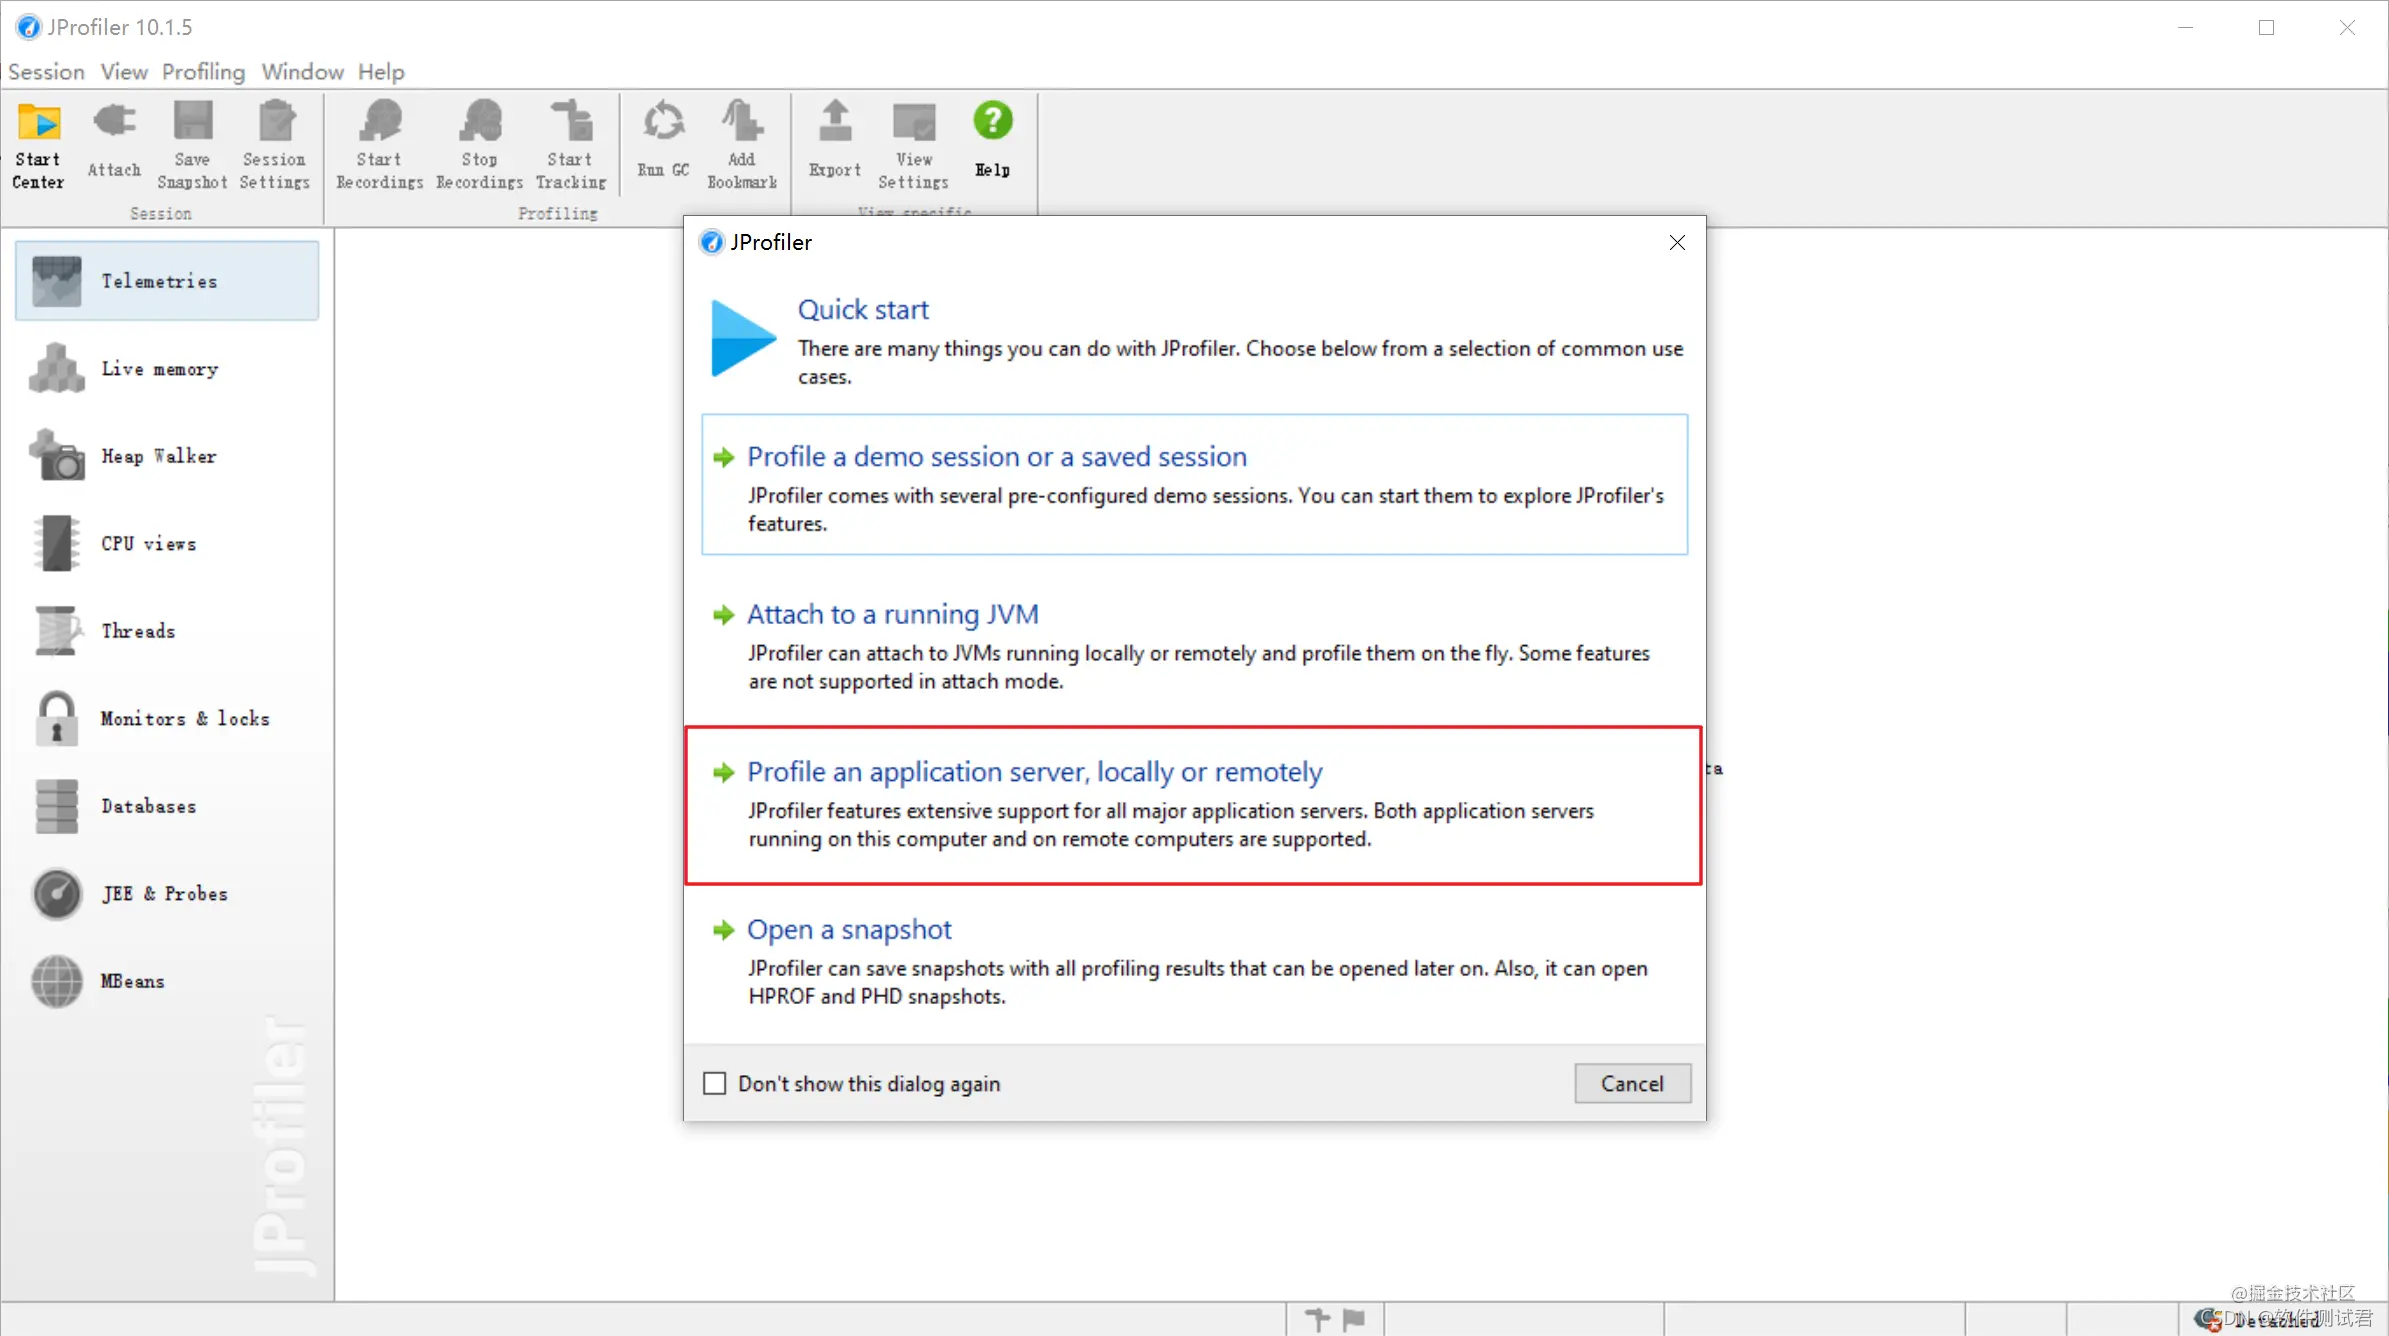The height and width of the screenshot is (1336, 2389).
Task: Open the Window menu
Action: [x=302, y=72]
